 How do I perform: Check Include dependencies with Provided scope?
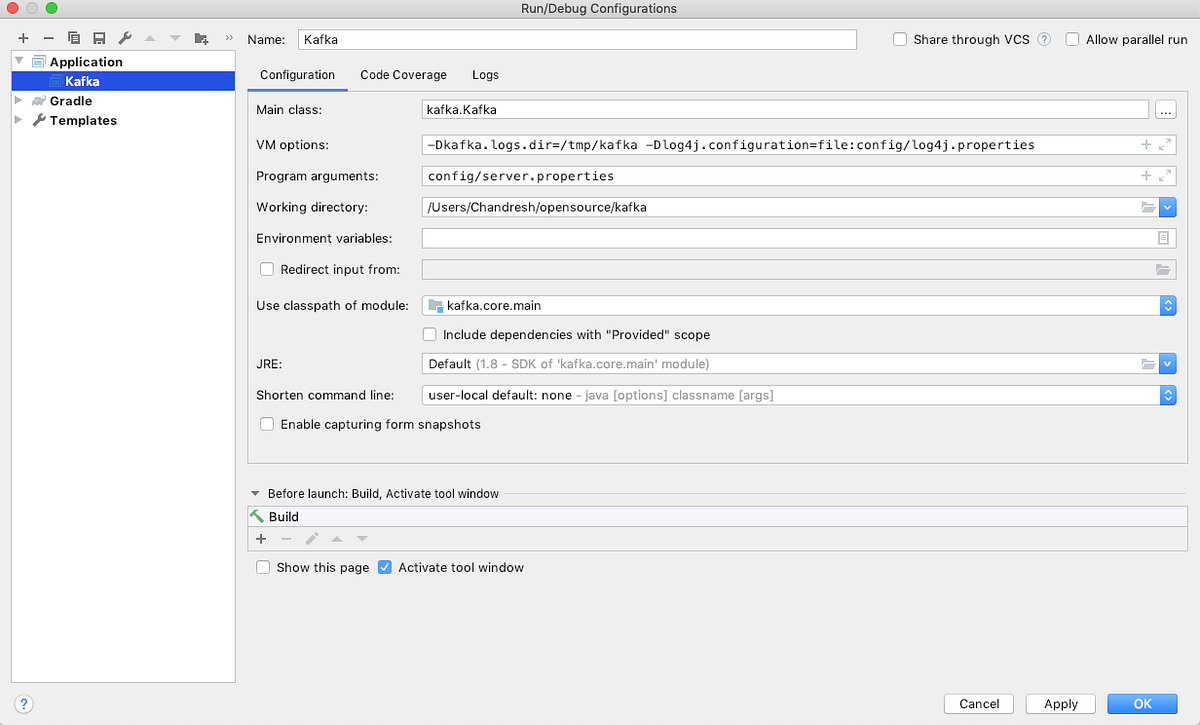429,334
